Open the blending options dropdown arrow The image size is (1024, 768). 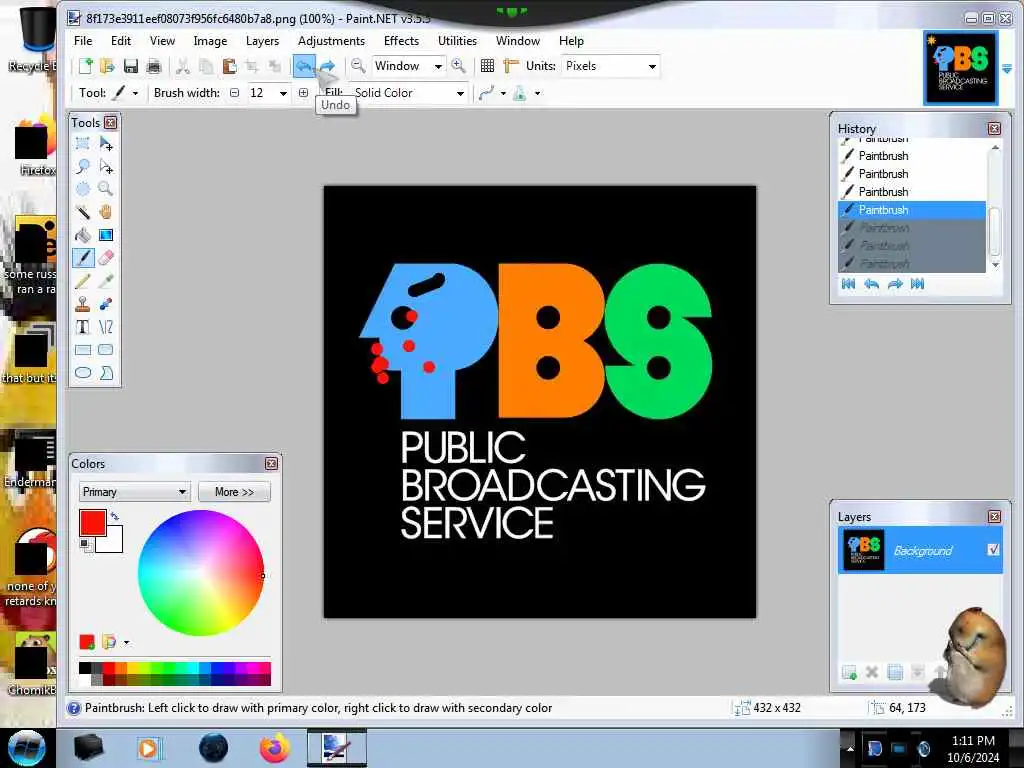pyautogui.click(x=537, y=93)
